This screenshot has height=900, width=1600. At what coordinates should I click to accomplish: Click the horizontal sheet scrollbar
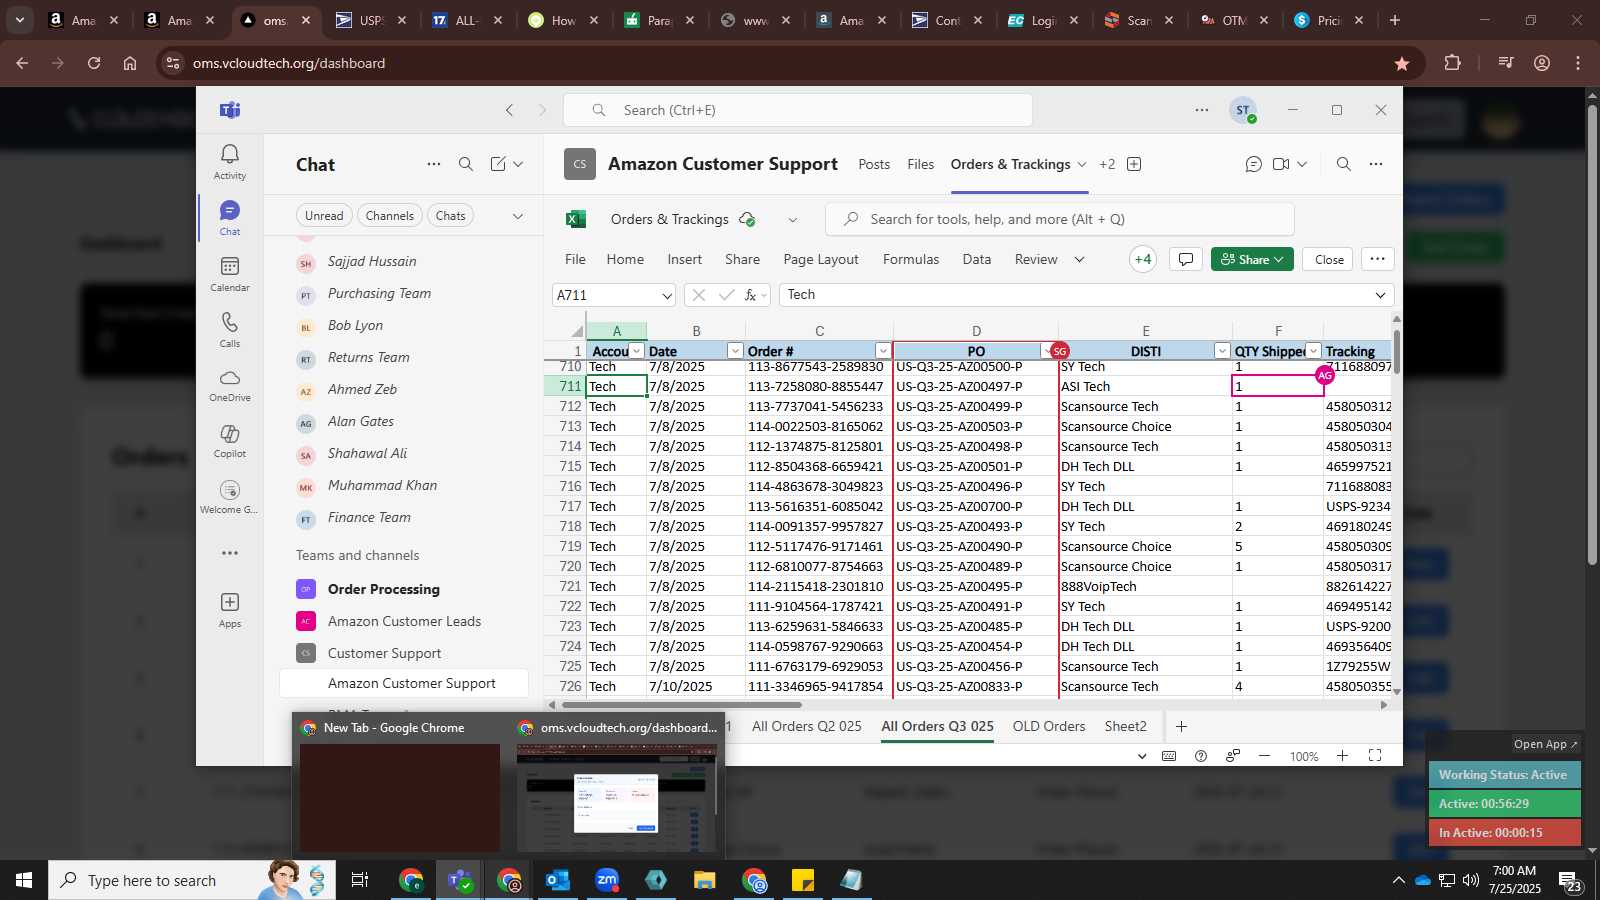[x=682, y=705]
